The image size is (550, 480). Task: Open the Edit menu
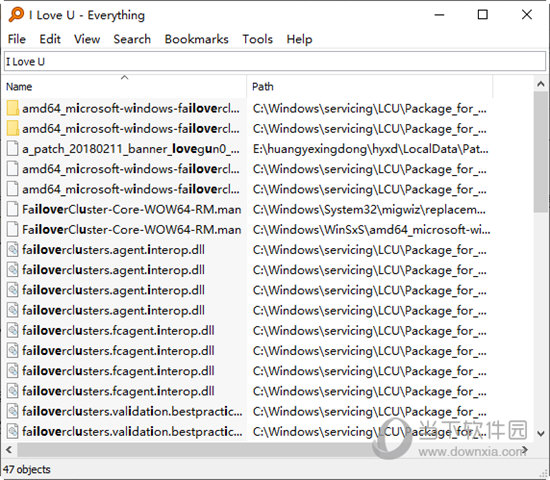click(x=50, y=39)
